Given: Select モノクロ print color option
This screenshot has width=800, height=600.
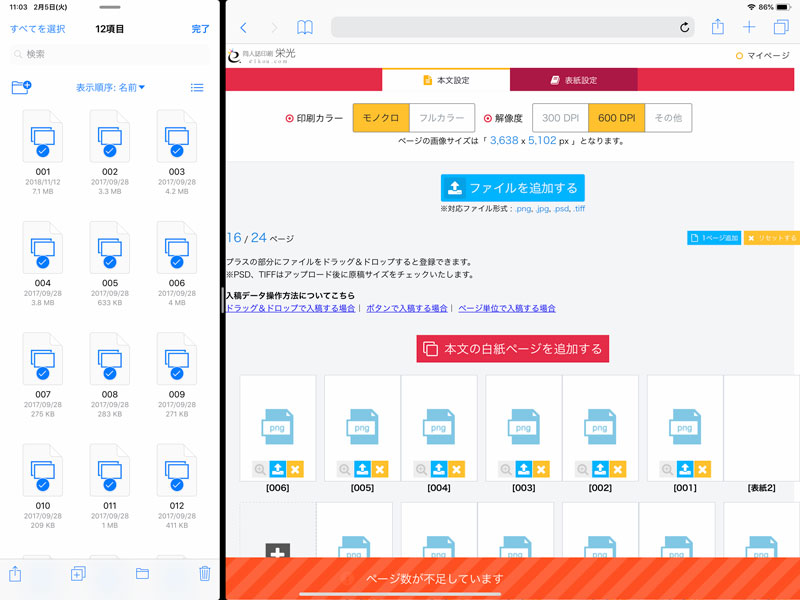Looking at the screenshot, I should coord(380,118).
